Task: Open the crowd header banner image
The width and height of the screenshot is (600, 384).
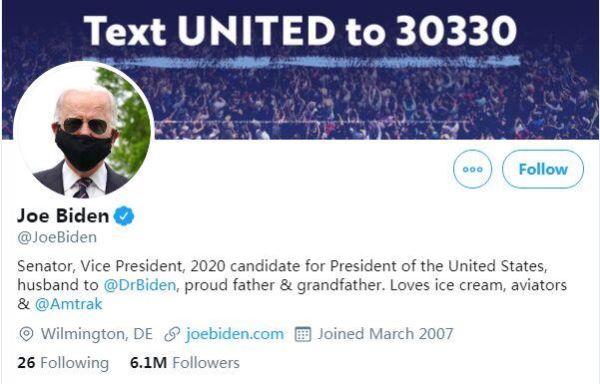Action: coord(300,70)
